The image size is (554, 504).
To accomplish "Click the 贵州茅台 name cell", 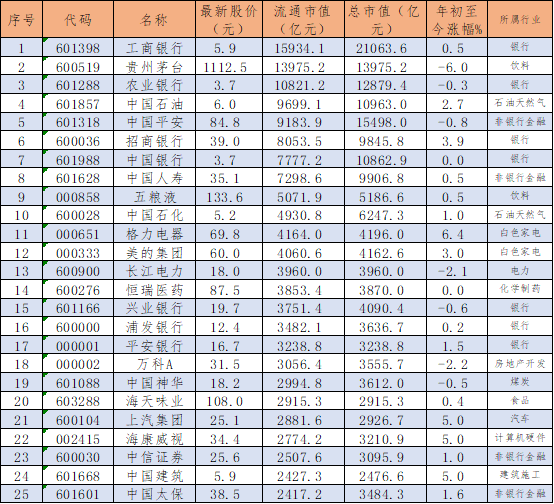I will tap(154, 66).
